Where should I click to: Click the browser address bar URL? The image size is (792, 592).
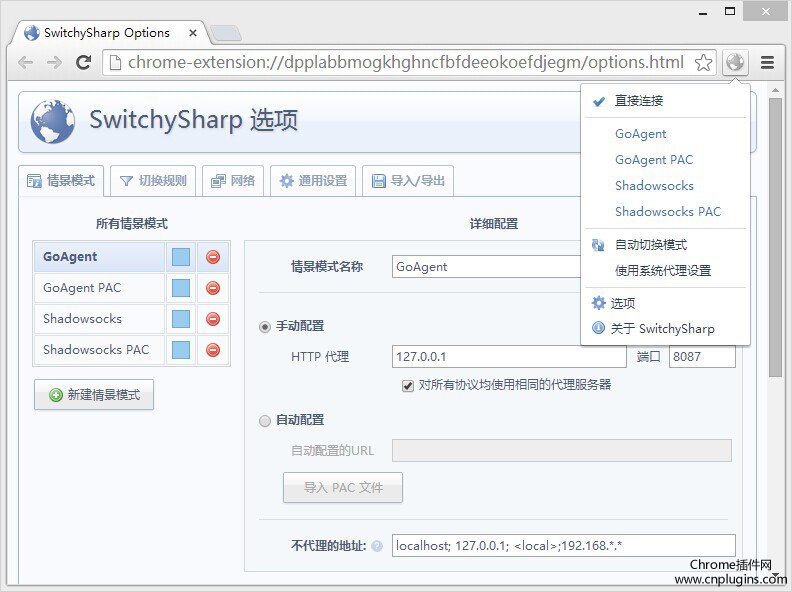[406, 63]
